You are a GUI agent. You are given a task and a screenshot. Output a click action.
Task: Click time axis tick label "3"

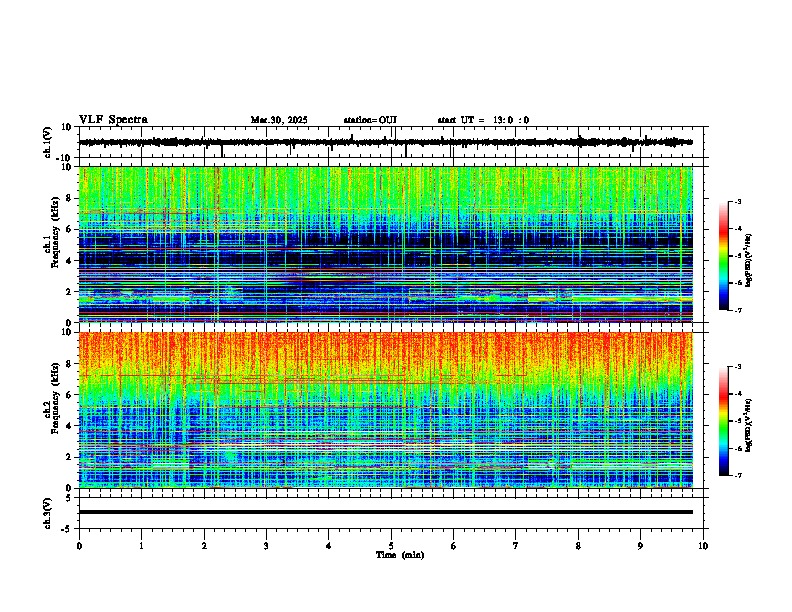[x=266, y=546]
